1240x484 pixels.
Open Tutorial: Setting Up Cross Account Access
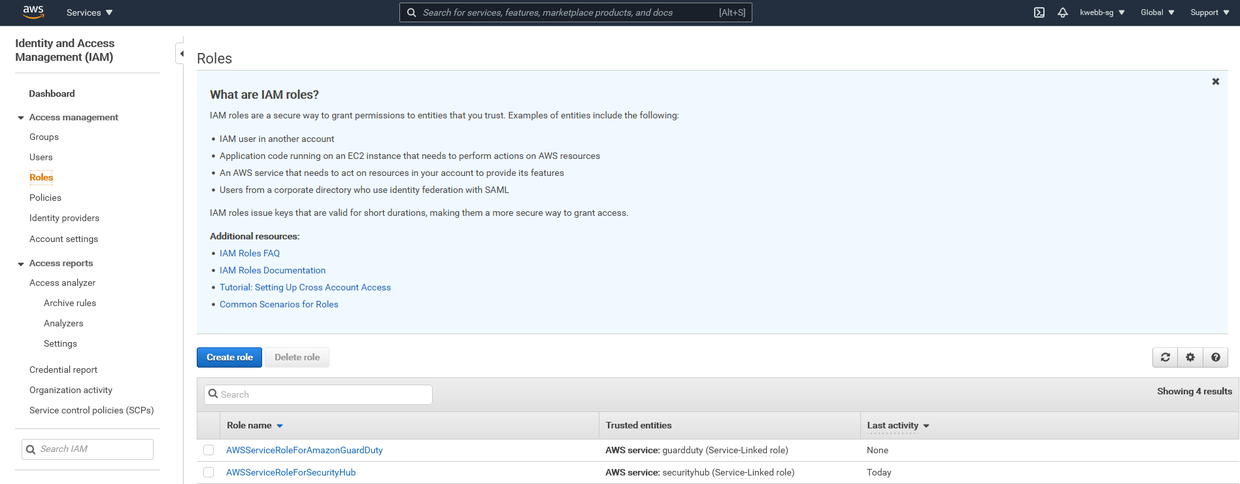[x=305, y=287]
